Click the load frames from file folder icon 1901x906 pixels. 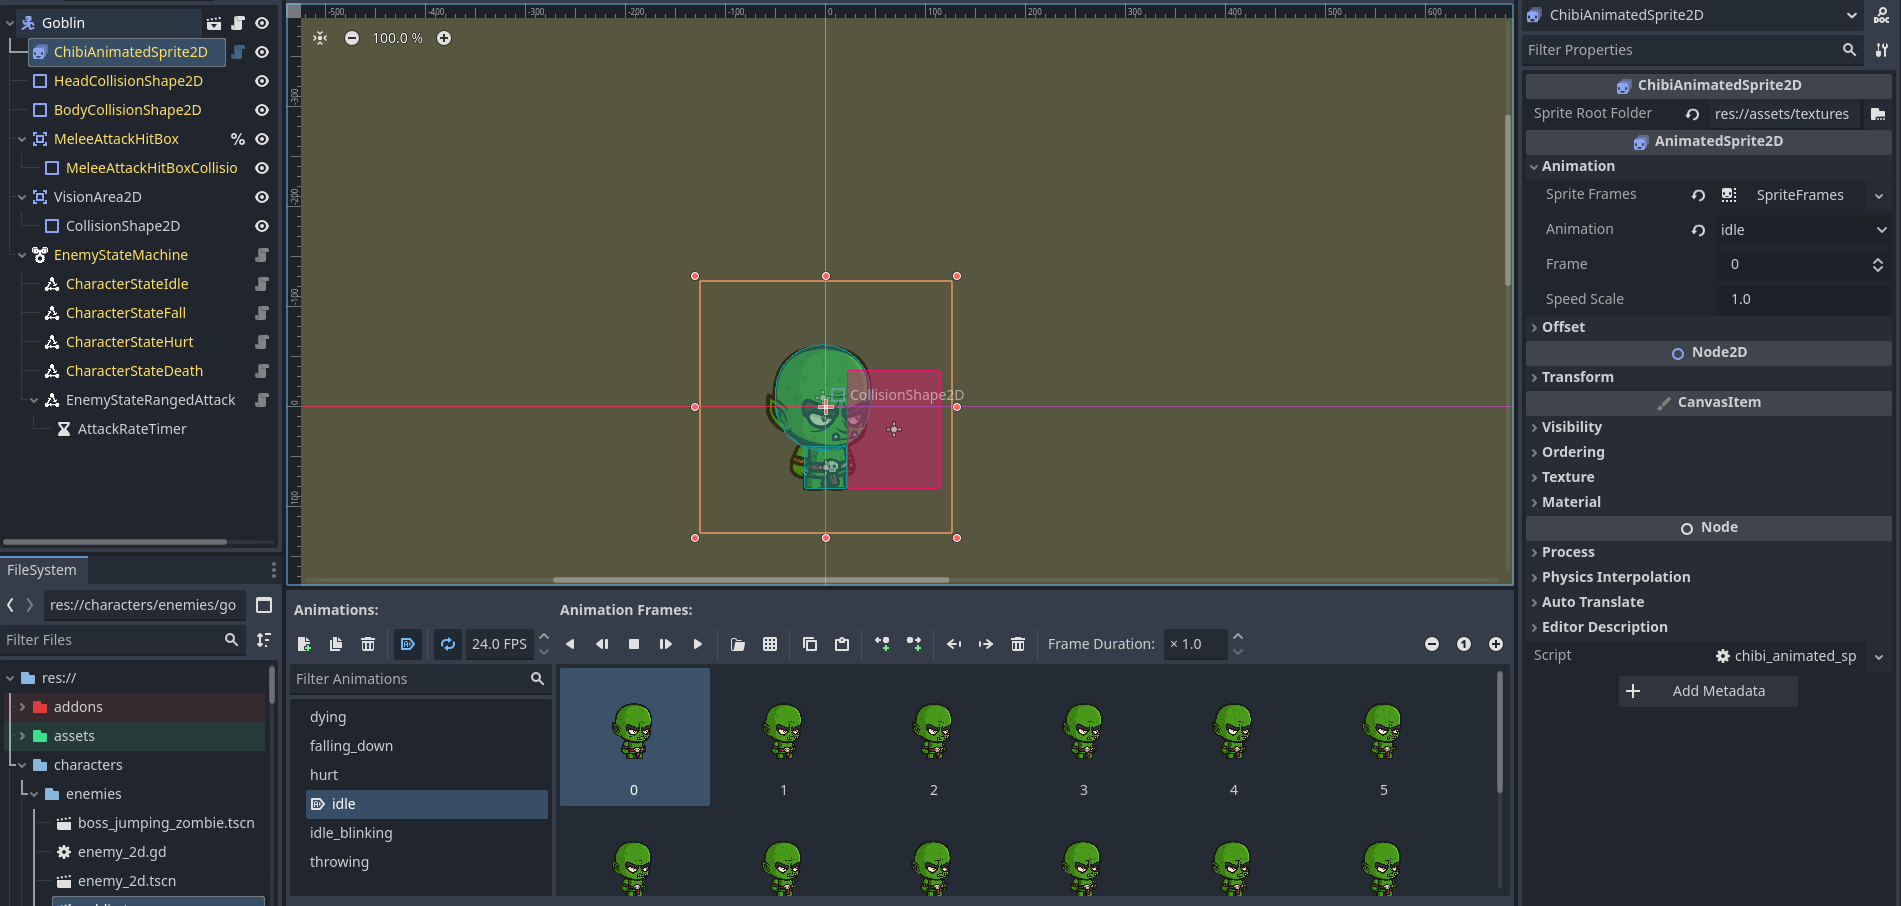pos(738,644)
